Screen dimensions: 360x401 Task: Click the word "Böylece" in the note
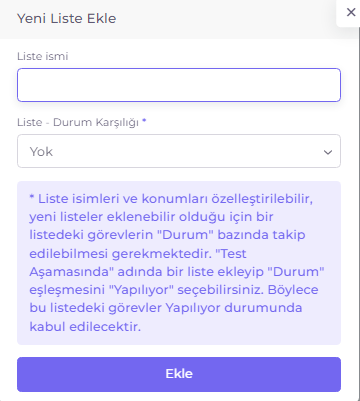[293, 290]
